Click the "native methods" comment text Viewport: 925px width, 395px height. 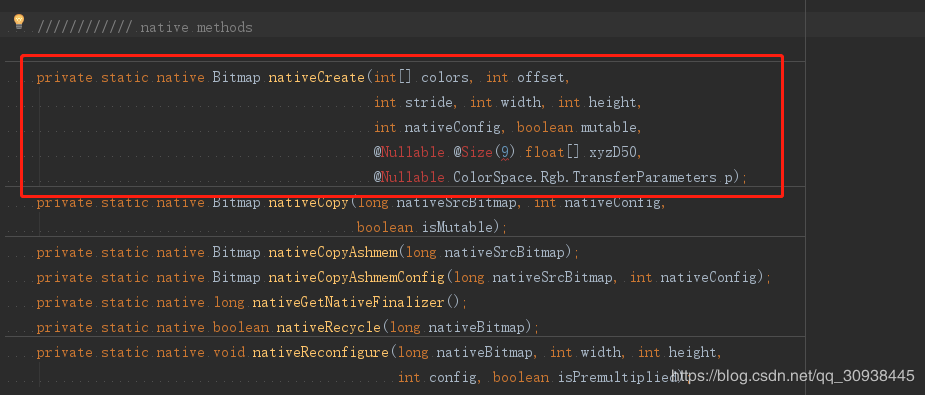pyautogui.click(x=196, y=27)
